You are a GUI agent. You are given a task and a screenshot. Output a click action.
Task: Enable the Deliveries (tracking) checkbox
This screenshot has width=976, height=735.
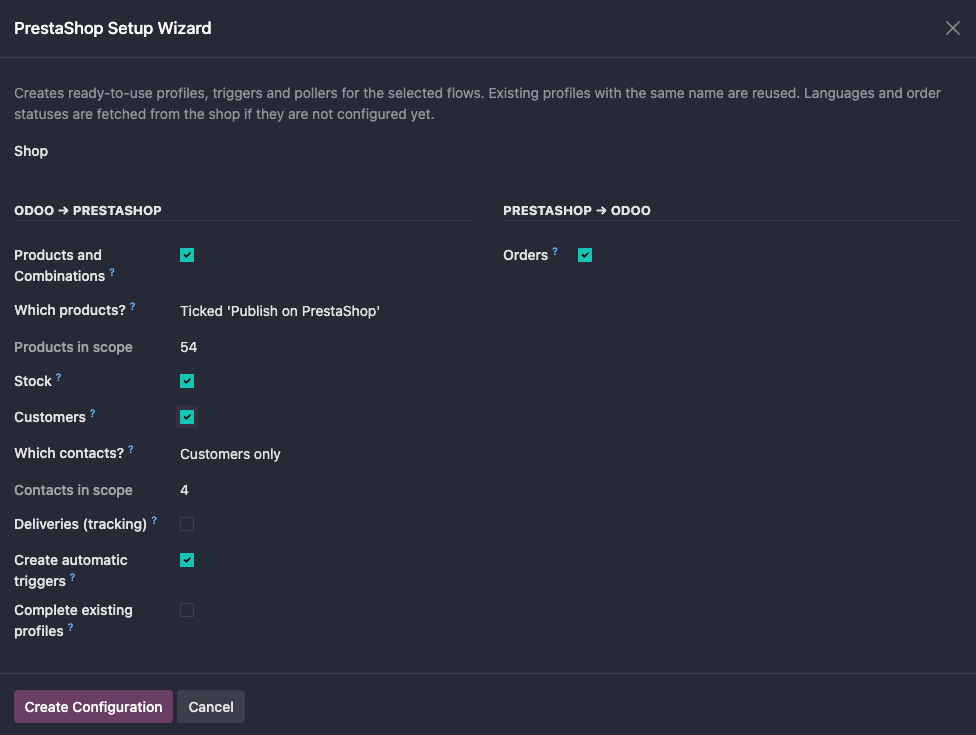point(187,524)
